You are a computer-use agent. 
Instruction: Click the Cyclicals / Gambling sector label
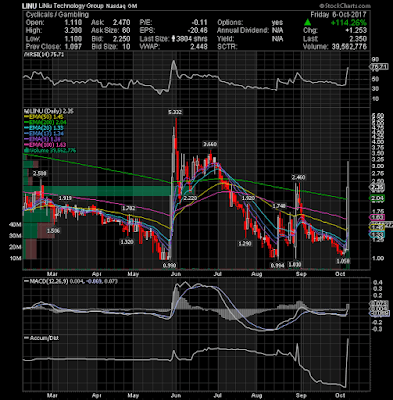tap(57, 14)
